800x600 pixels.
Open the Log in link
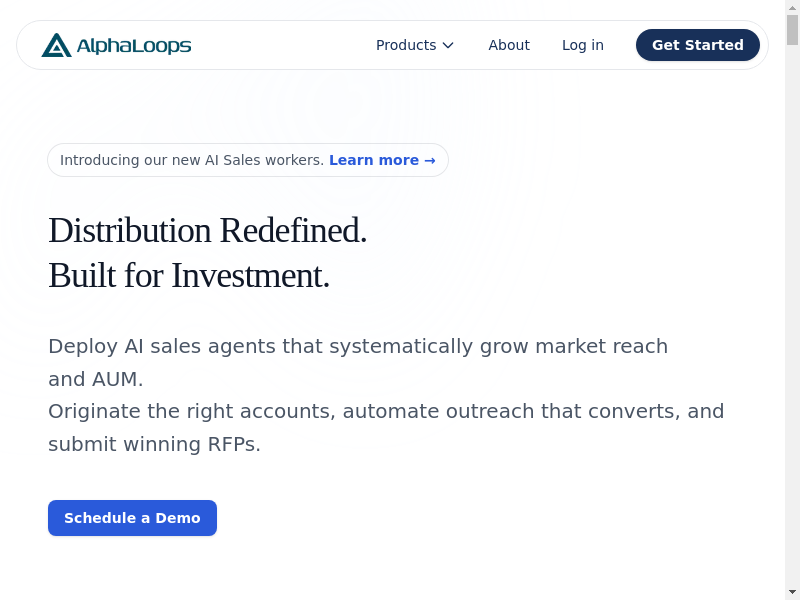(x=583, y=45)
